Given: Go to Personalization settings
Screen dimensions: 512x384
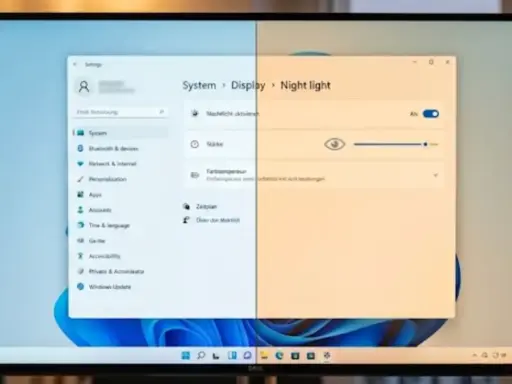Looking at the screenshot, I should tap(107, 179).
